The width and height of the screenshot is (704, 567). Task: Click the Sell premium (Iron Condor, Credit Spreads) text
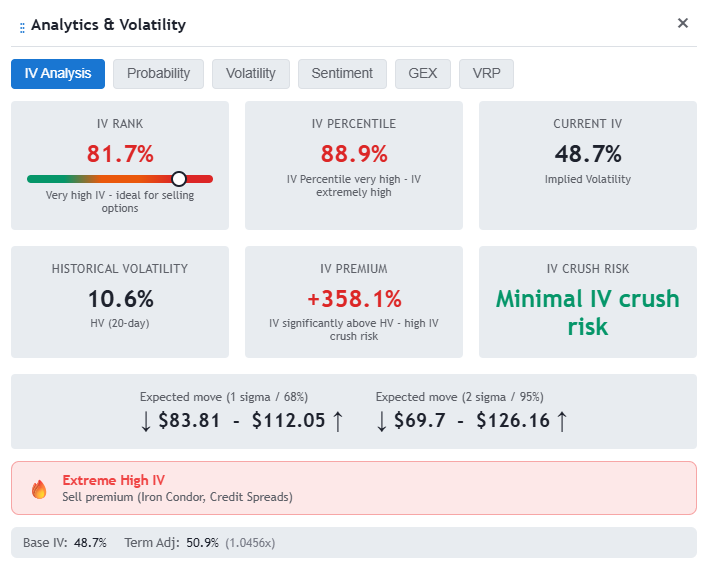tap(177, 497)
